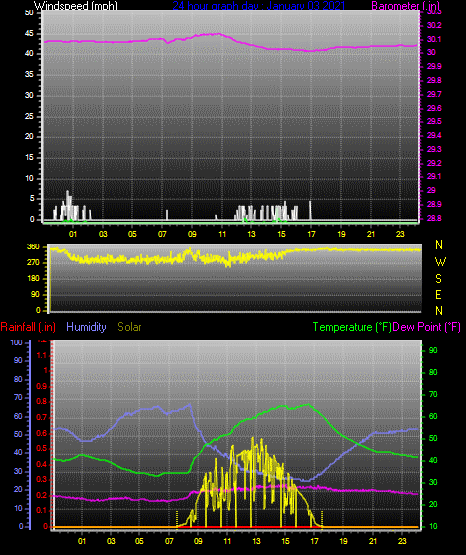Click the 180 degree tick on the wind direction axis
This screenshot has width=466, height=555.
(x=33, y=279)
